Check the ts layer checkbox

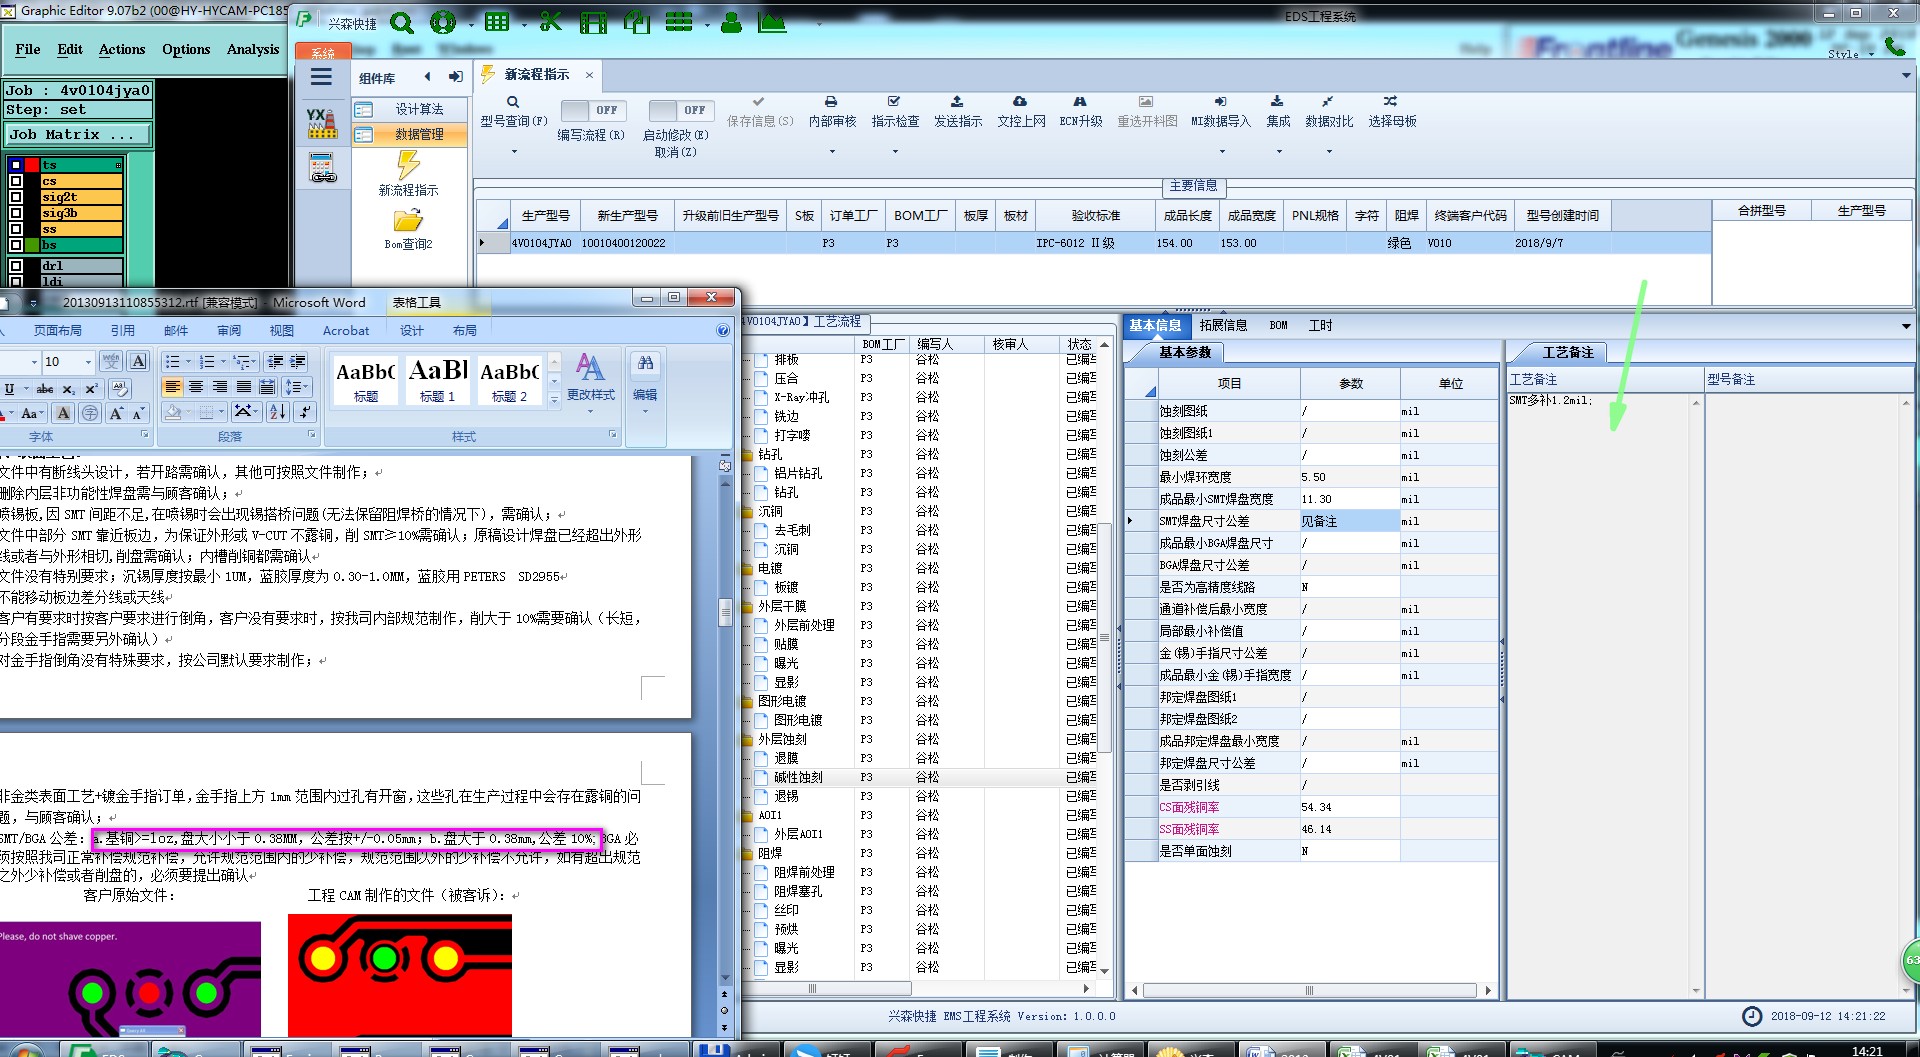16,165
